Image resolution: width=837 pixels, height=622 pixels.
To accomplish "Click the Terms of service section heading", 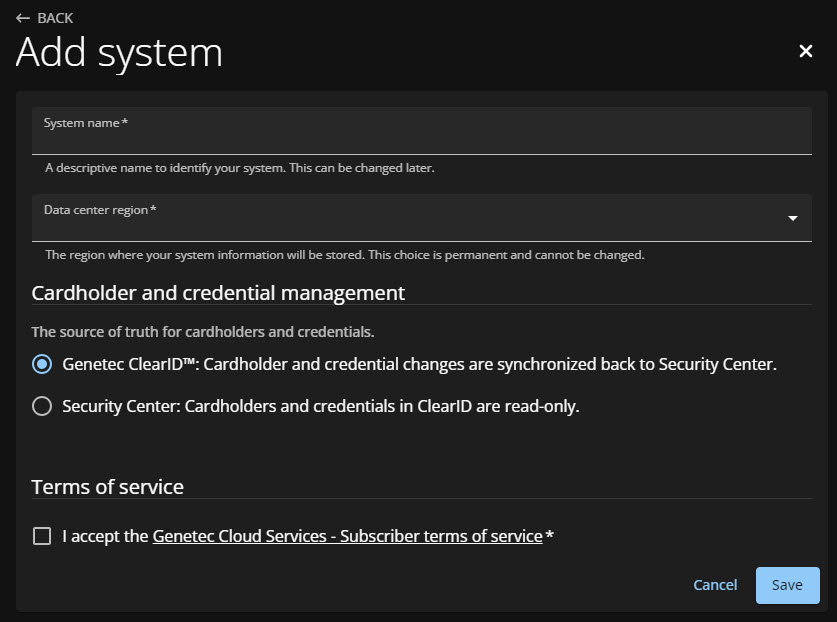I will coord(108,487).
